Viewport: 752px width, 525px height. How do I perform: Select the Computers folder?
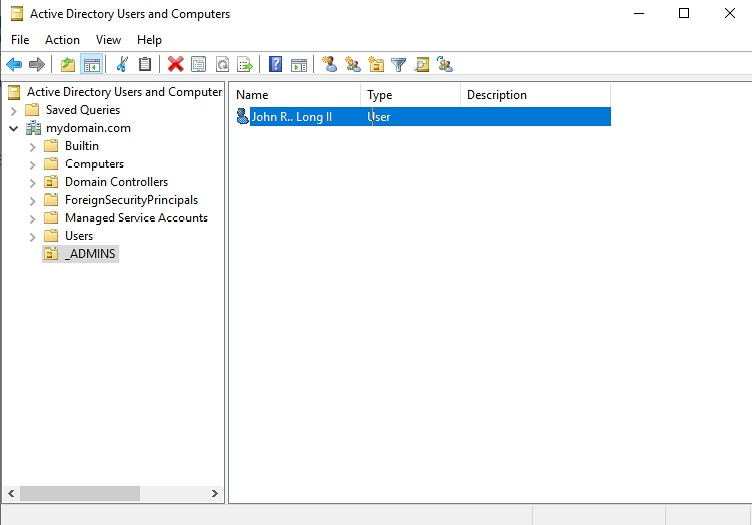tap(94, 164)
